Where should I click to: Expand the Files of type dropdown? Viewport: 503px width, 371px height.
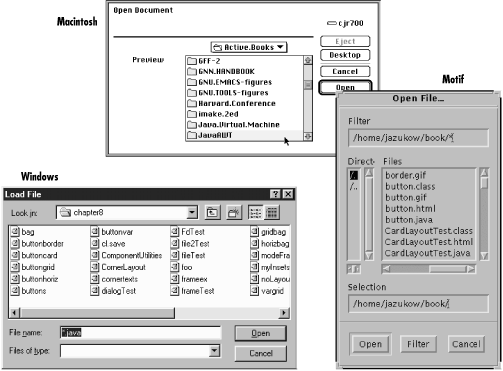(215, 351)
